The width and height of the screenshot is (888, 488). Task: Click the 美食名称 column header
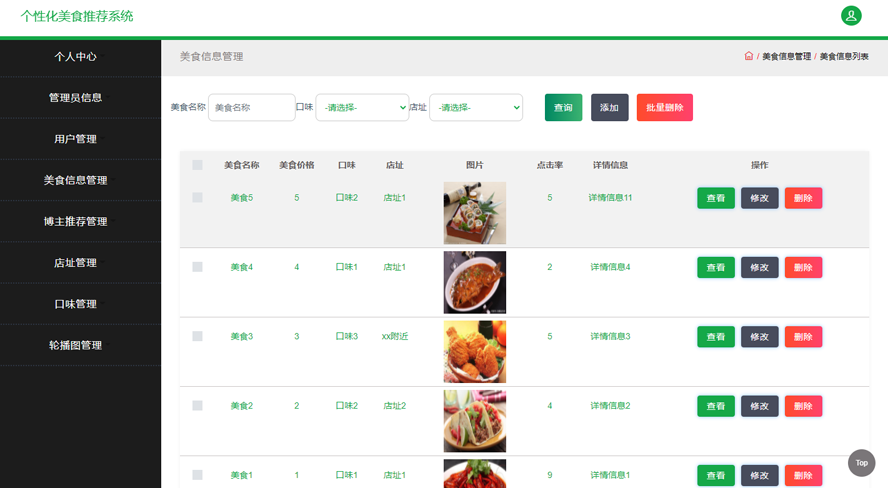click(x=241, y=165)
